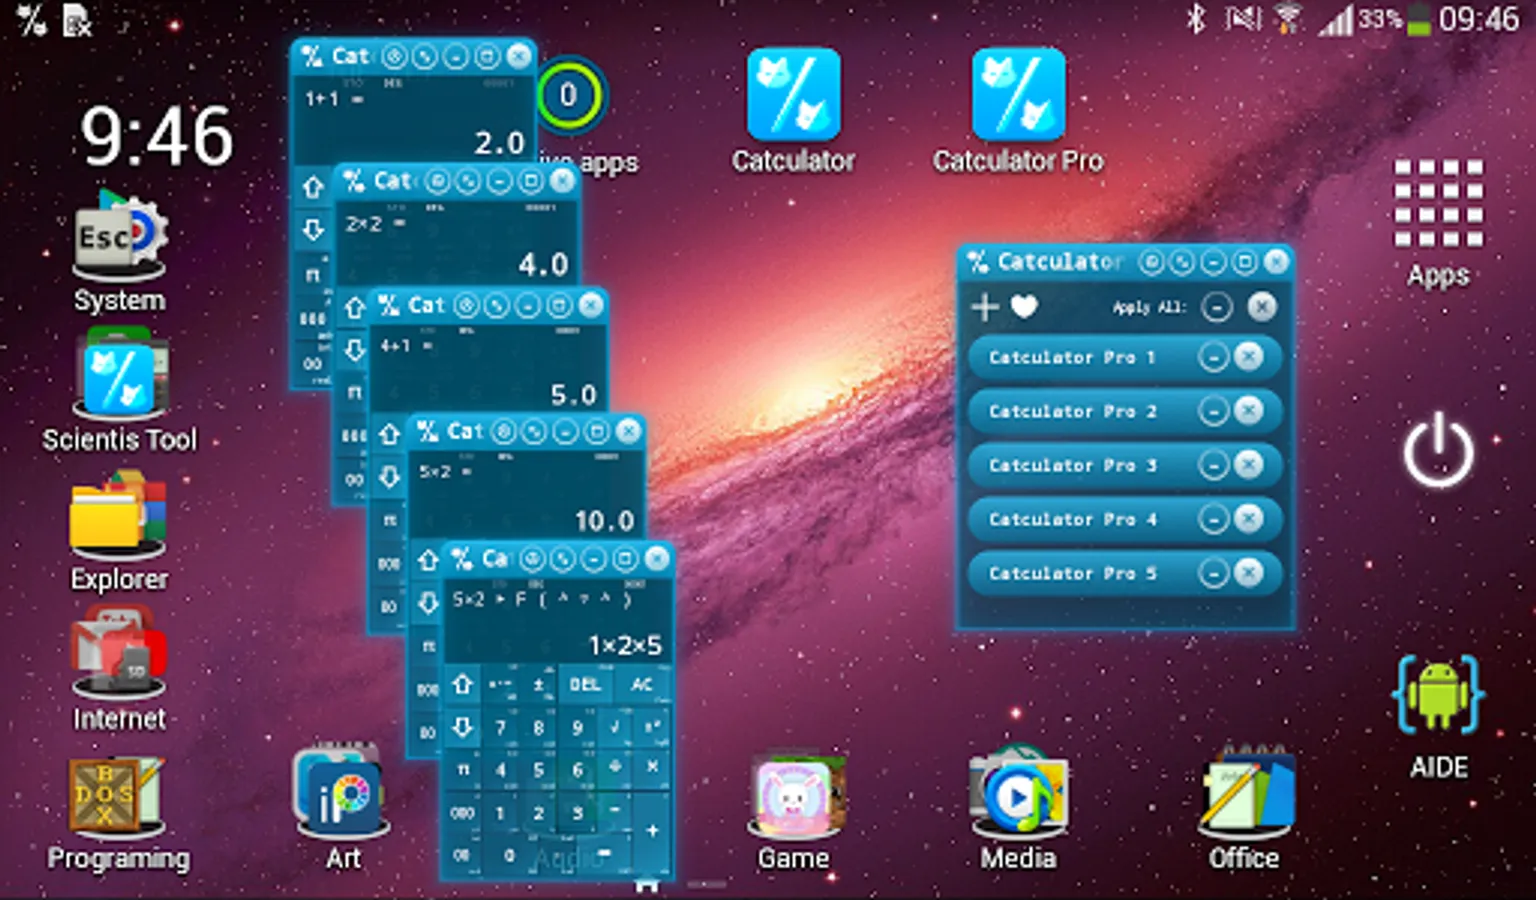Image resolution: width=1536 pixels, height=900 pixels.
Task: Tap the plus-minus sign key
Action: coord(539,685)
